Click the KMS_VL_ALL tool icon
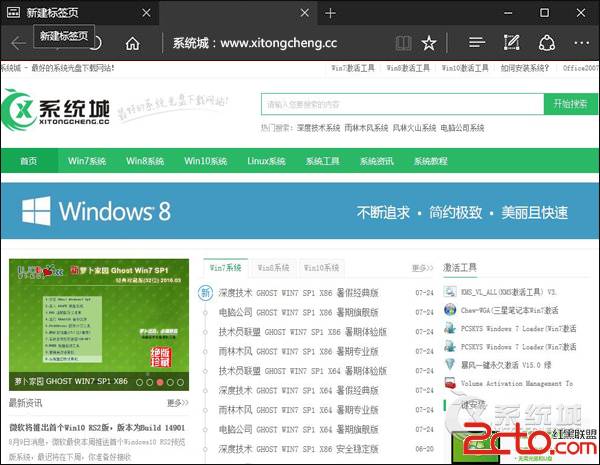 pos(450,292)
